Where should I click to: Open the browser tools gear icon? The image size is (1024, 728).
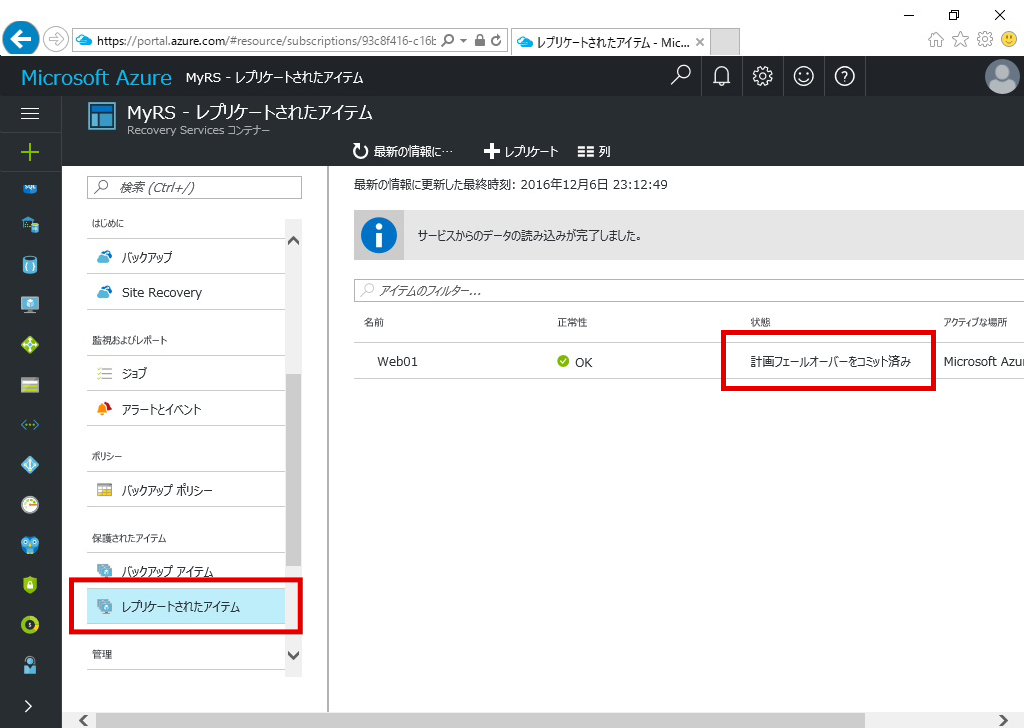point(985,39)
